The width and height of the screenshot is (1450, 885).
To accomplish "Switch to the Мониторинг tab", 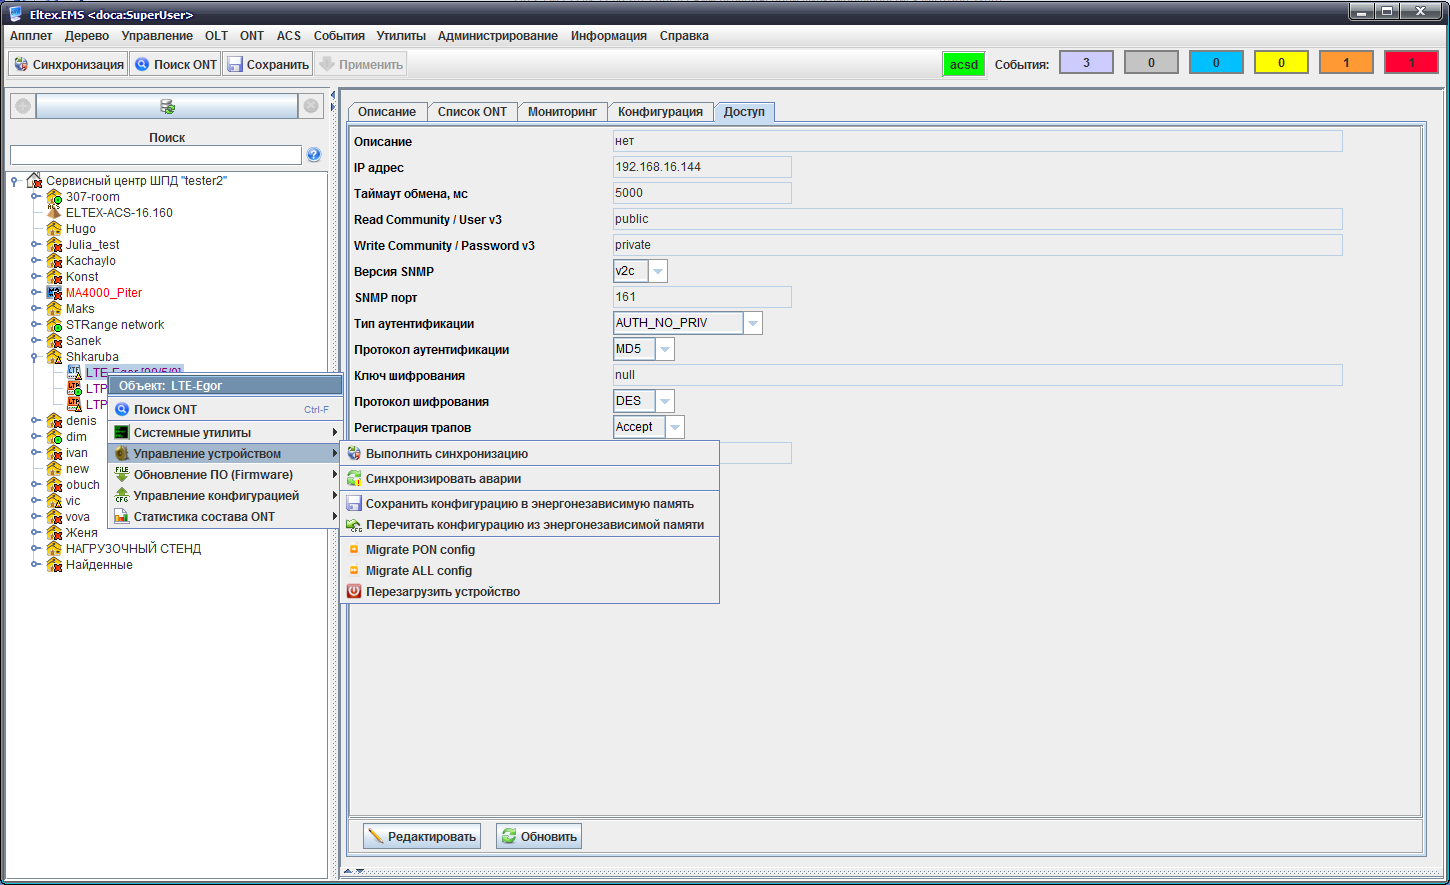I will (562, 112).
